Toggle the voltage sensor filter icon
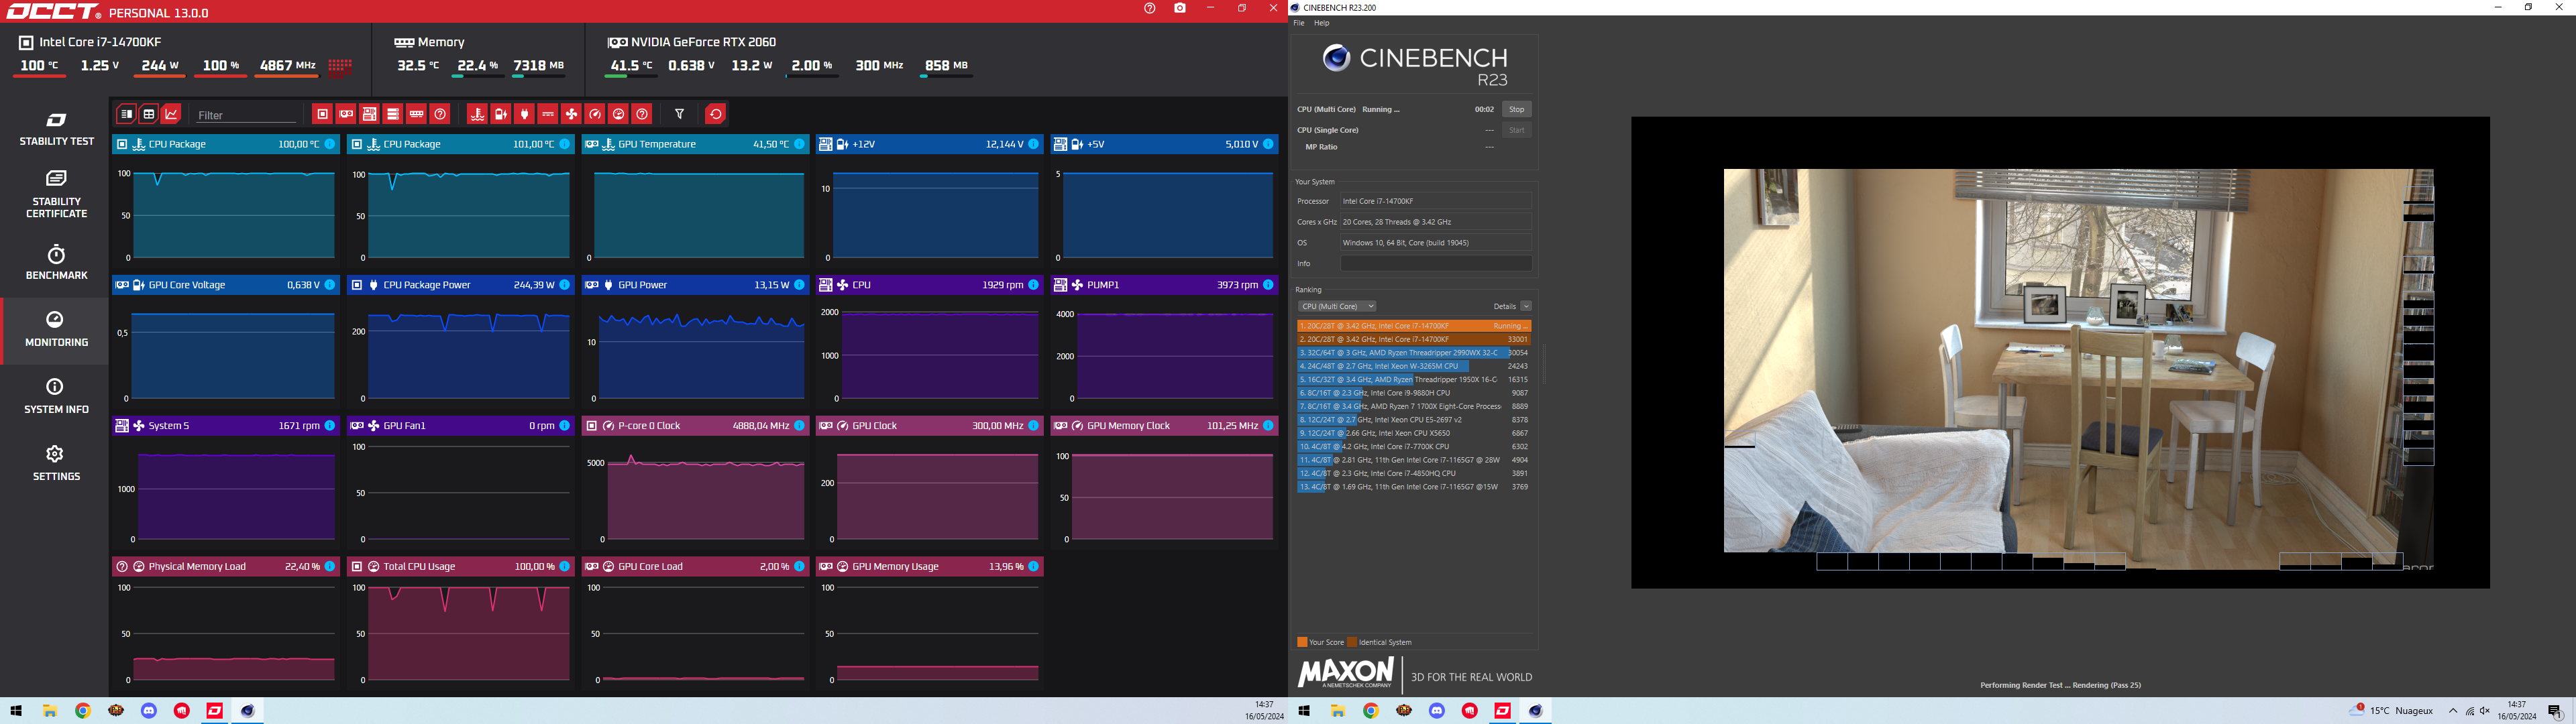2576x724 pixels. (x=501, y=114)
